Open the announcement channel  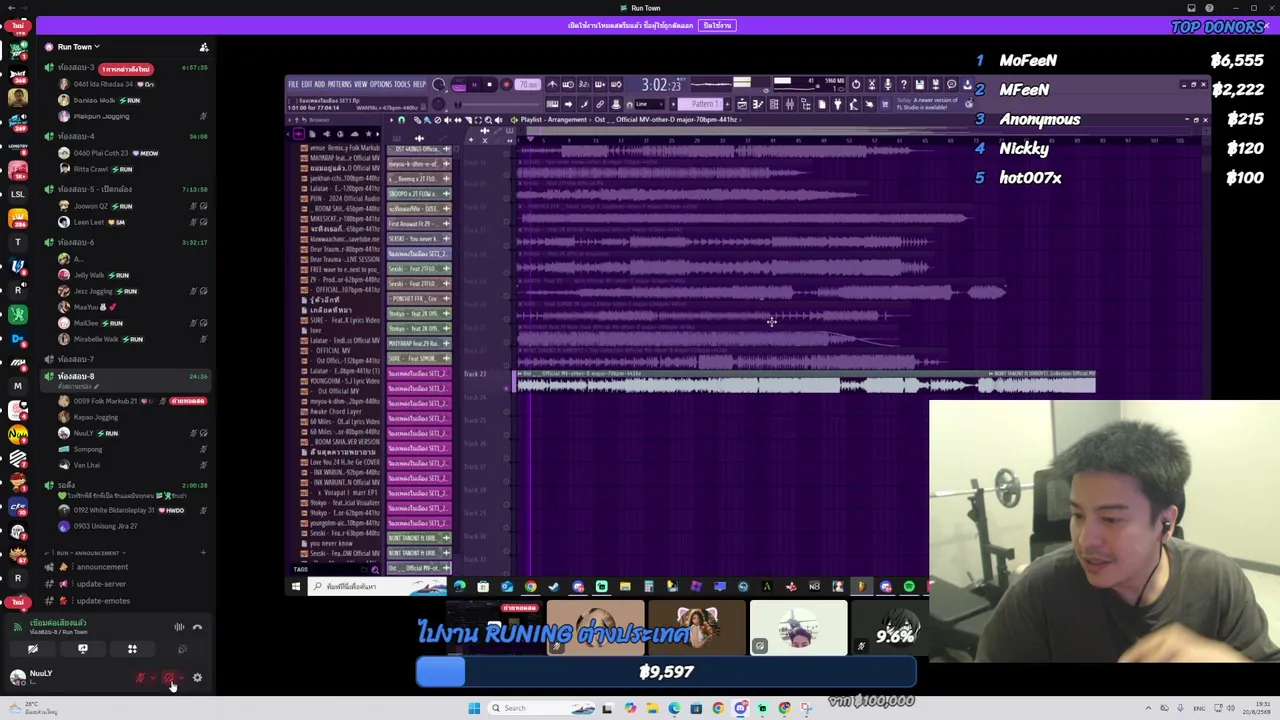101,567
